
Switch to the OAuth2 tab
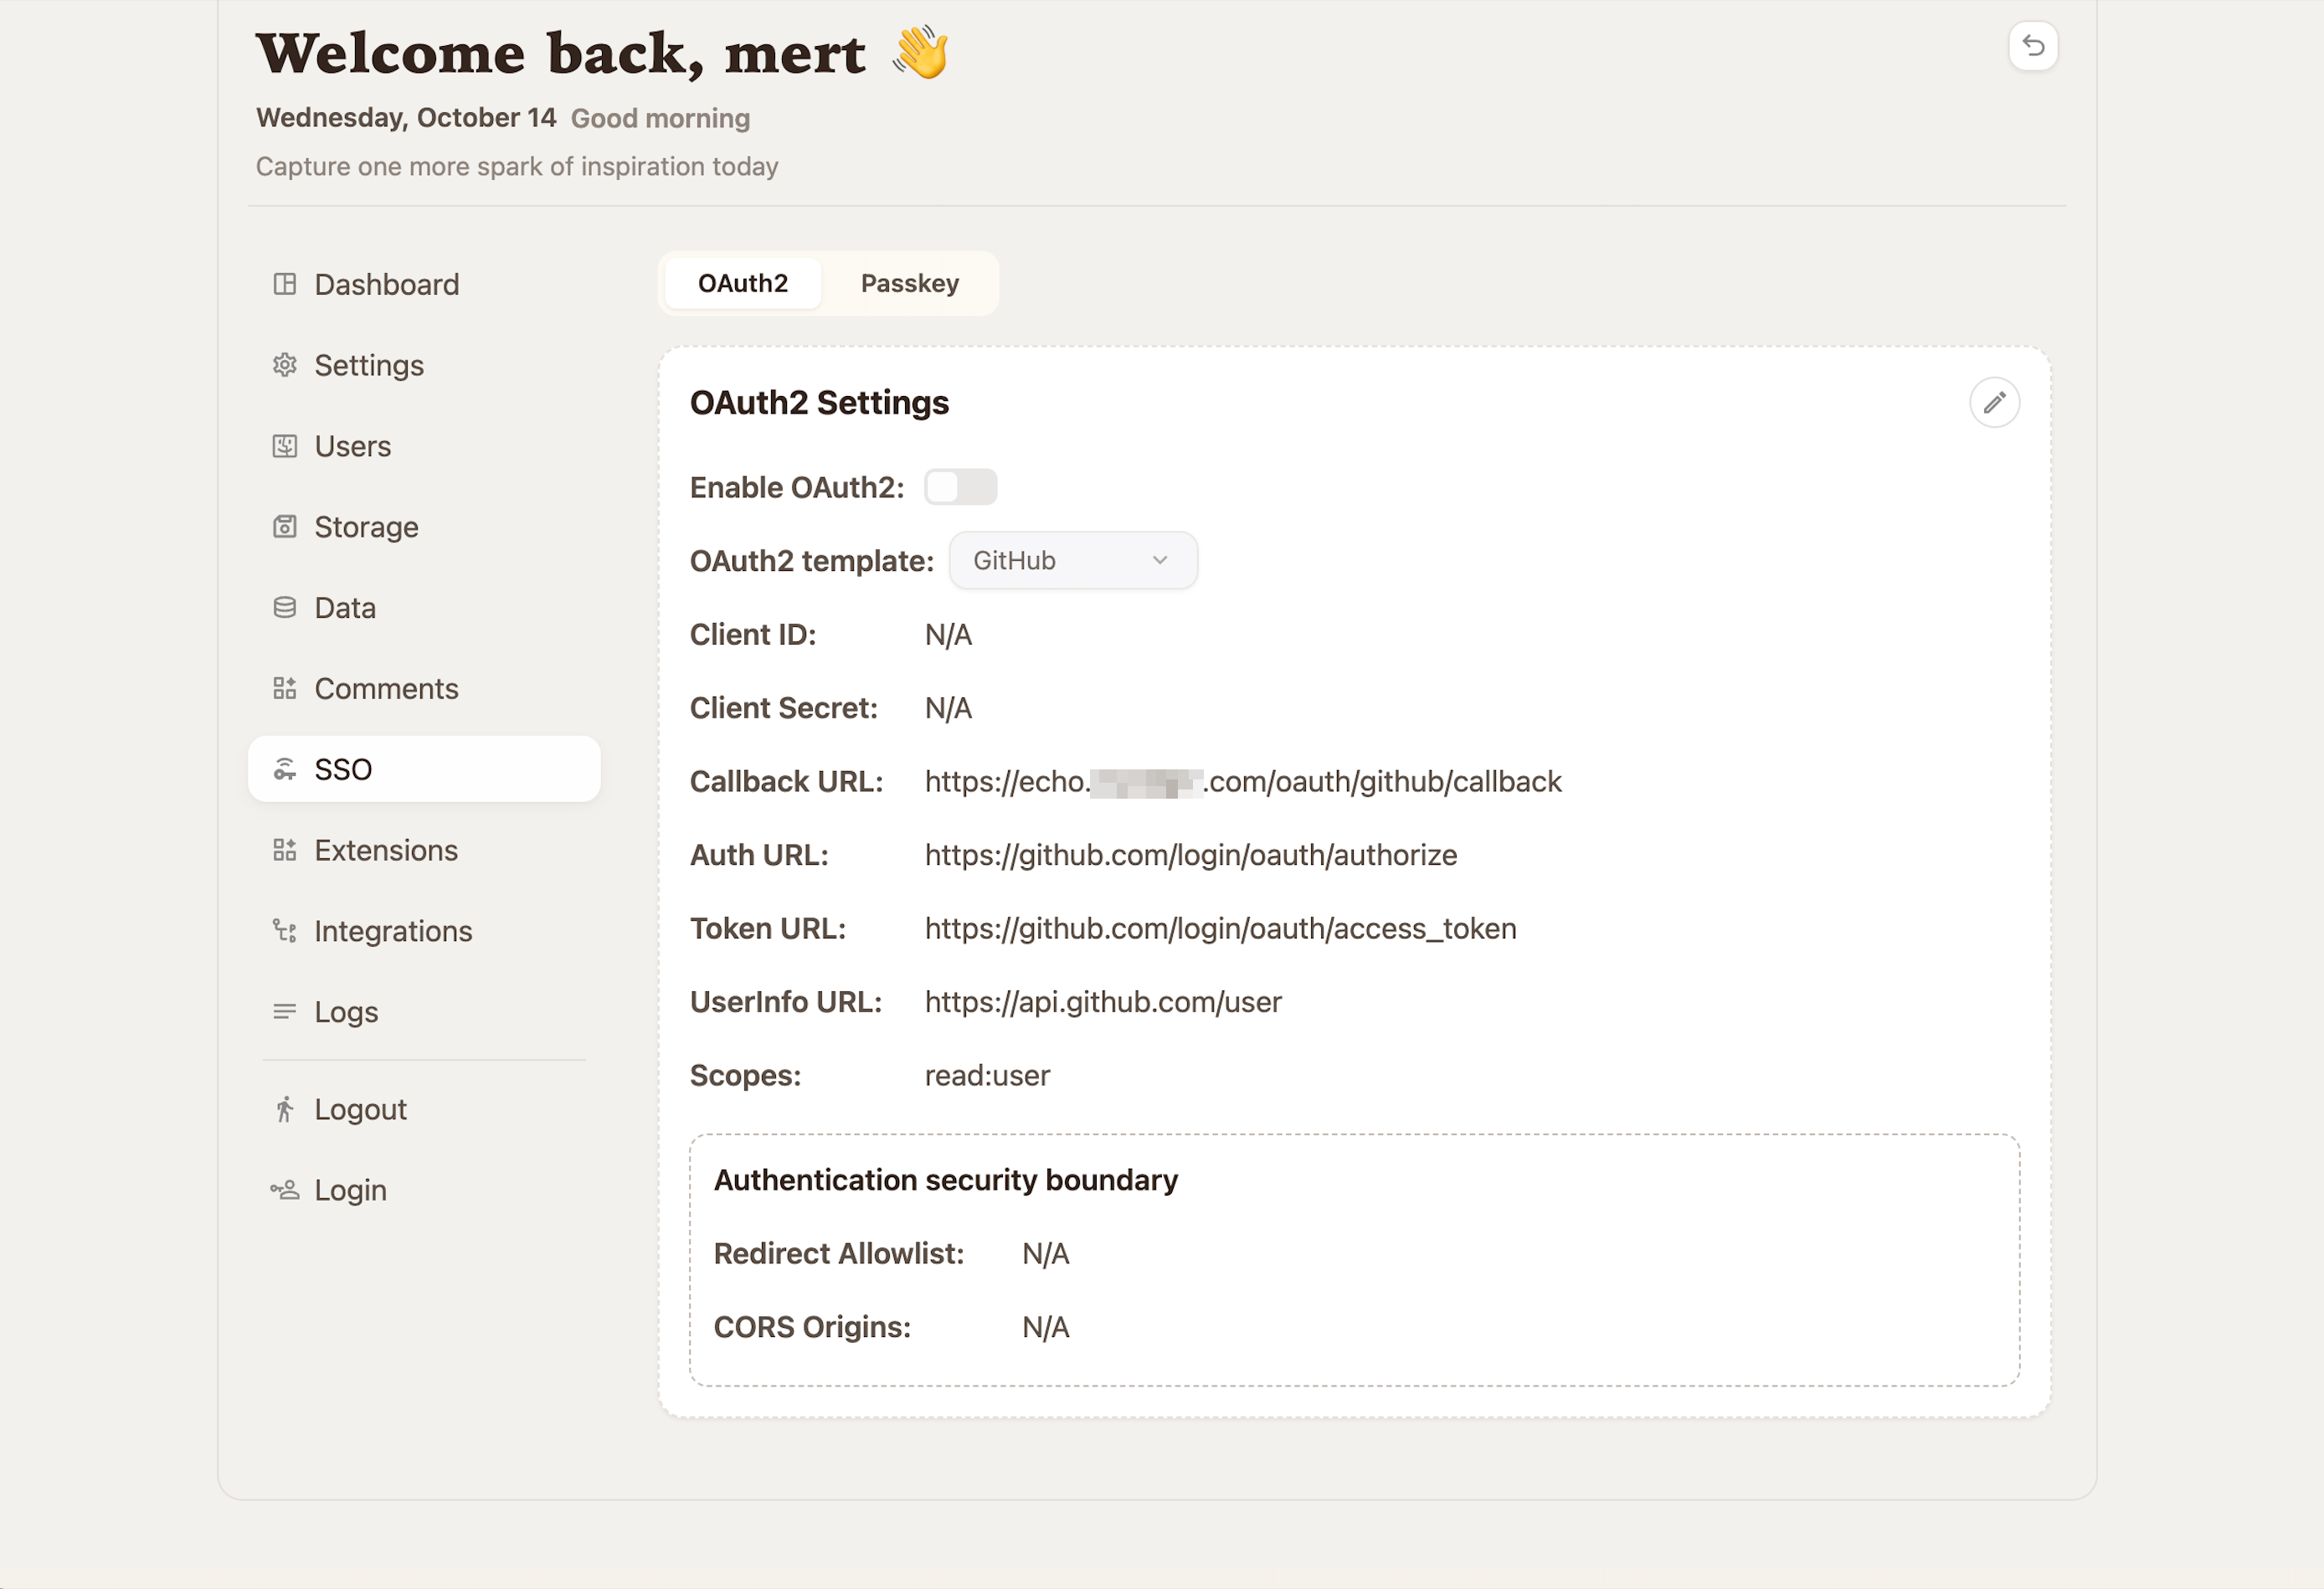(x=743, y=284)
